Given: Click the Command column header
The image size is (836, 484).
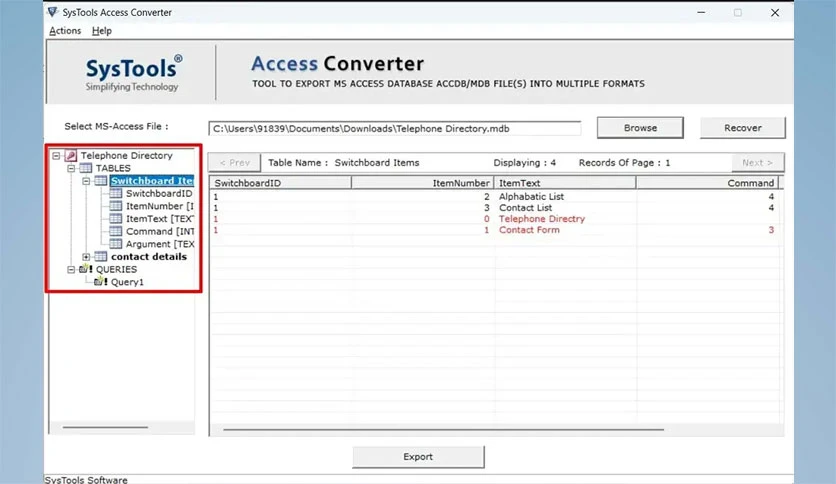Looking at the screenshot, I should tap(707, 183).
